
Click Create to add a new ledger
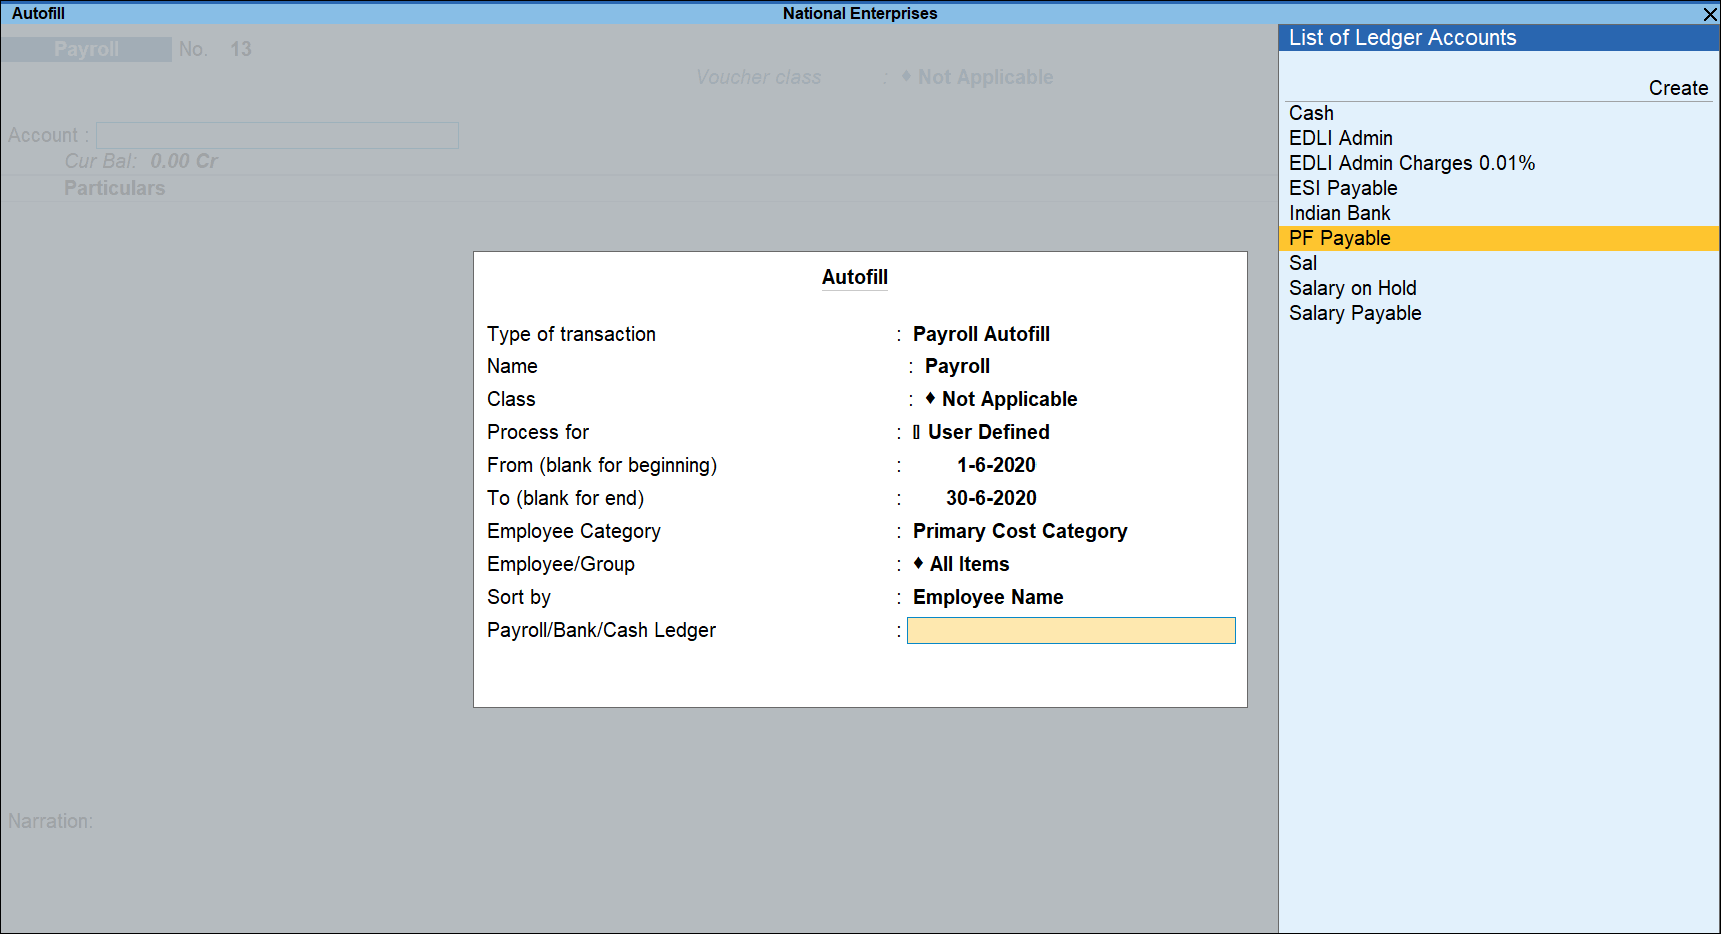click(x=1678, y=88)
